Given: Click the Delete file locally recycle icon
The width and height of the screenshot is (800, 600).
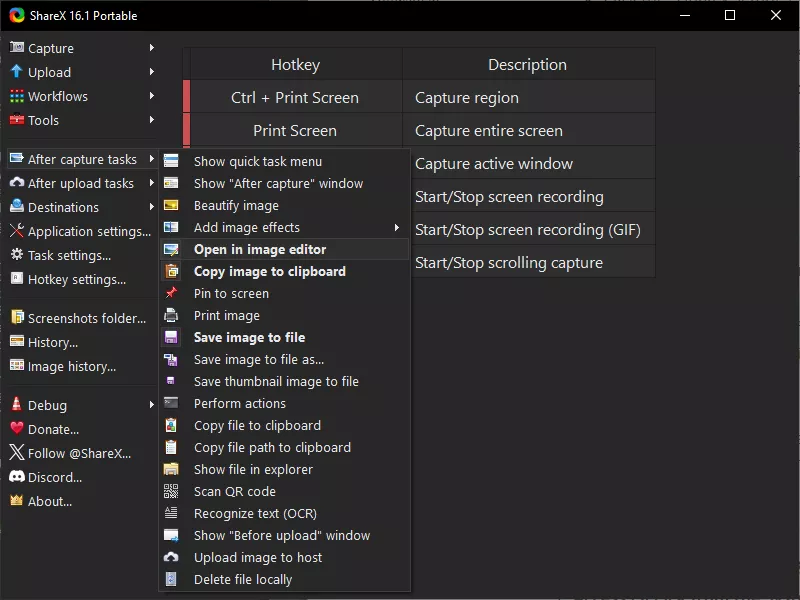Looking at the screenshot, I should (171, 579).
